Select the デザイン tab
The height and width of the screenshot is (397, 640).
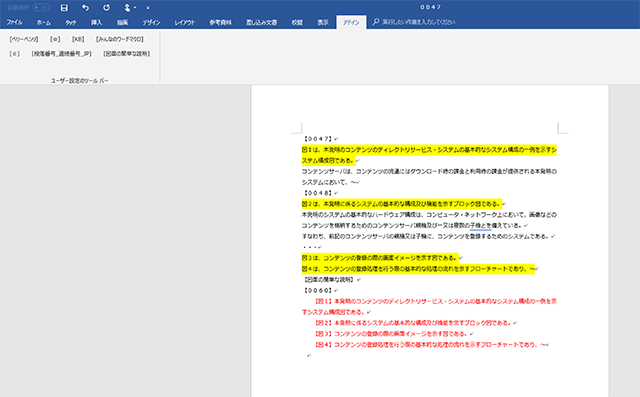[151, 22]
